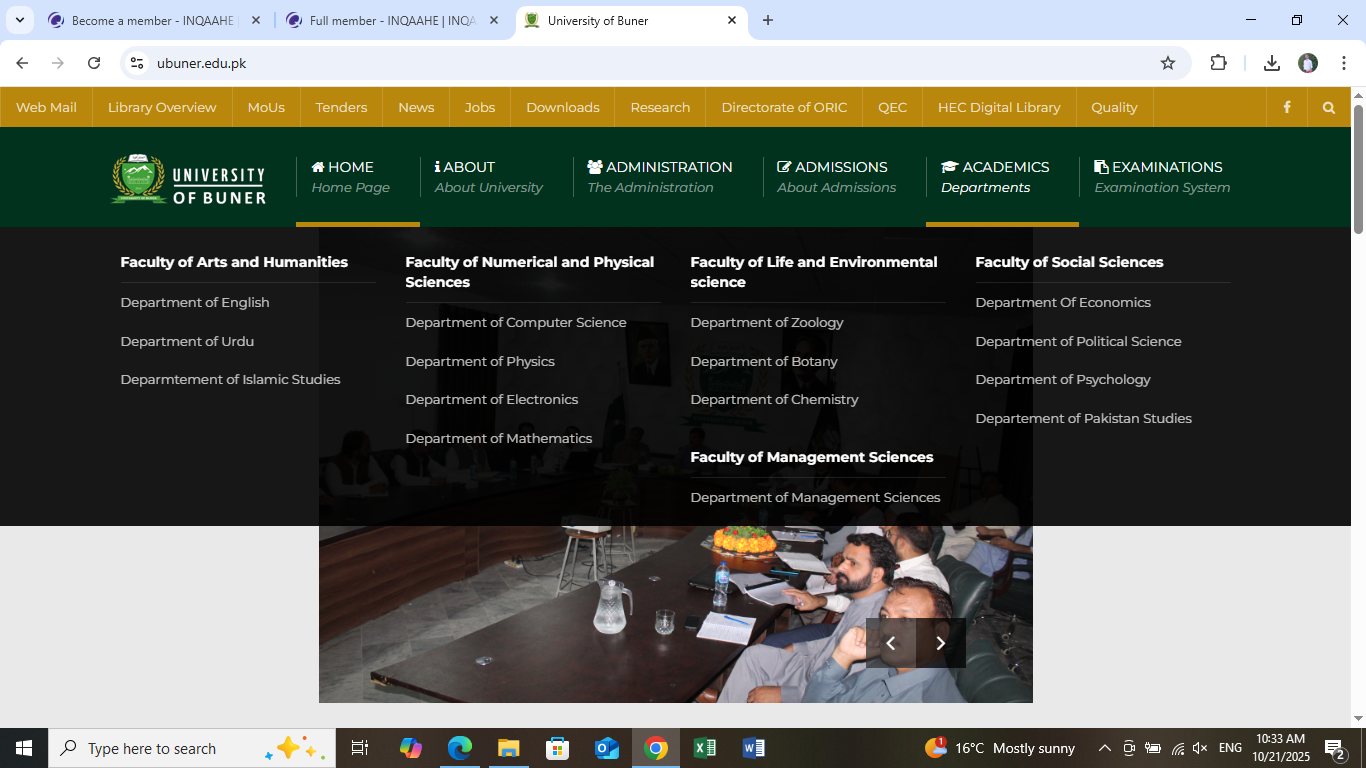Open Department of Computer Science link

pyautogui.click(x=515, y=323)
